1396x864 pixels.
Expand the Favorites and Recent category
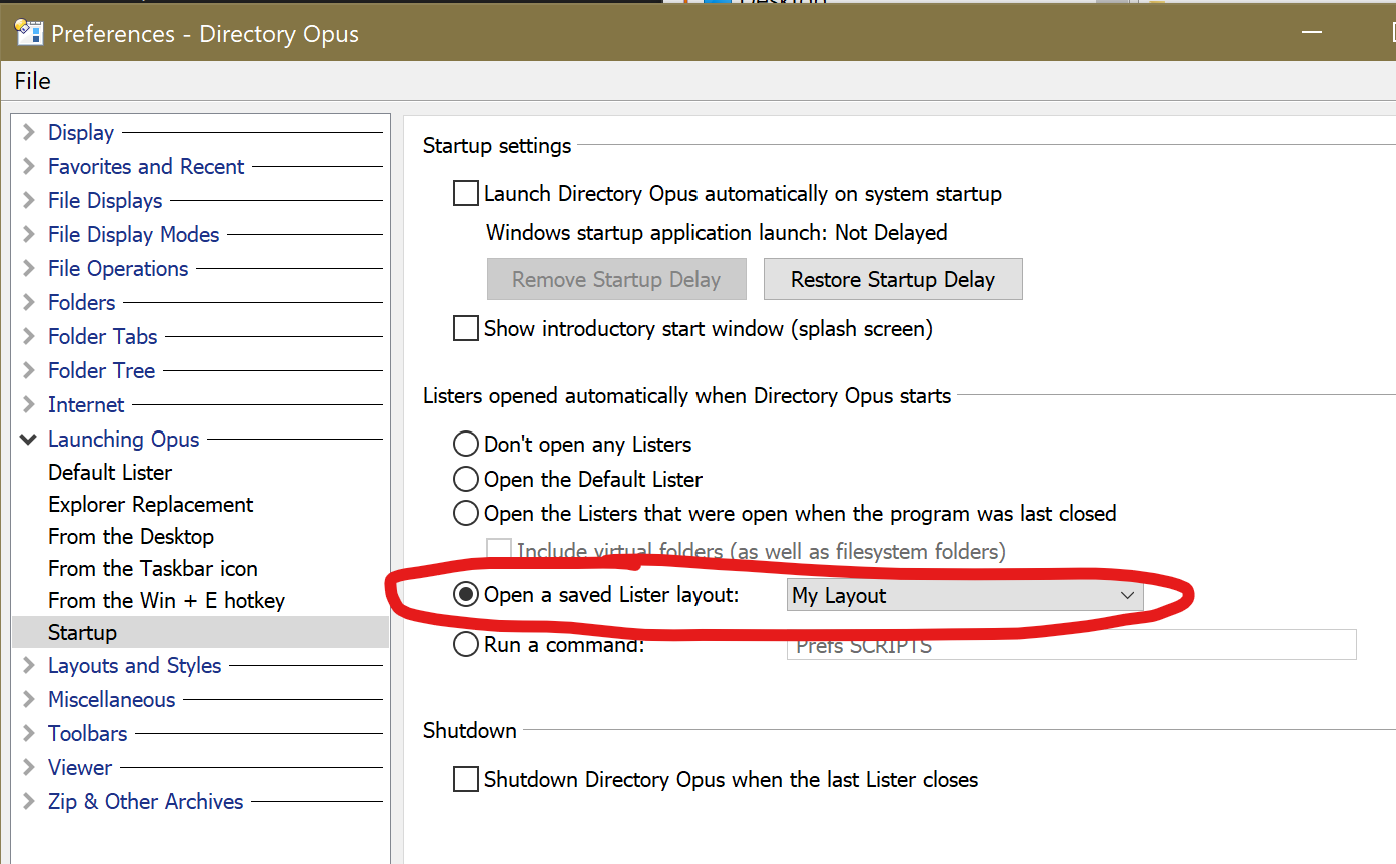[28, 167]
